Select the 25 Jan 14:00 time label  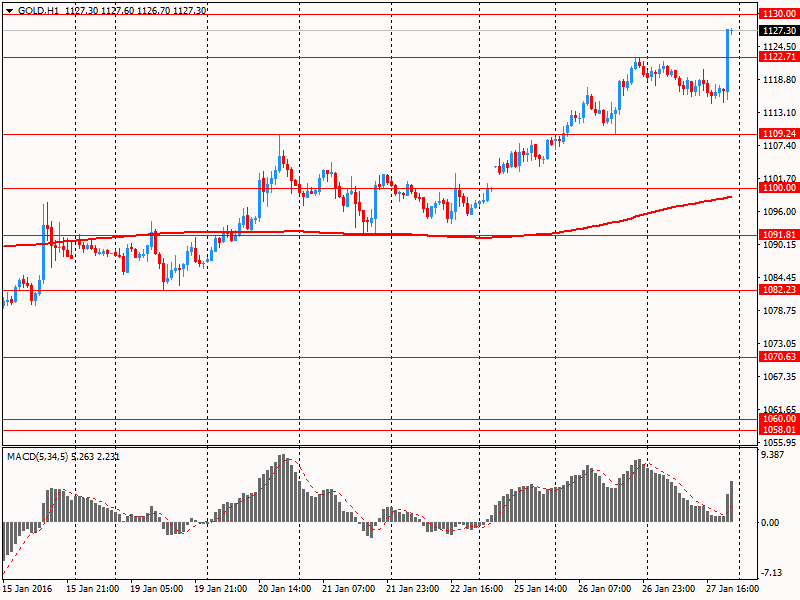tap(542, 589)
